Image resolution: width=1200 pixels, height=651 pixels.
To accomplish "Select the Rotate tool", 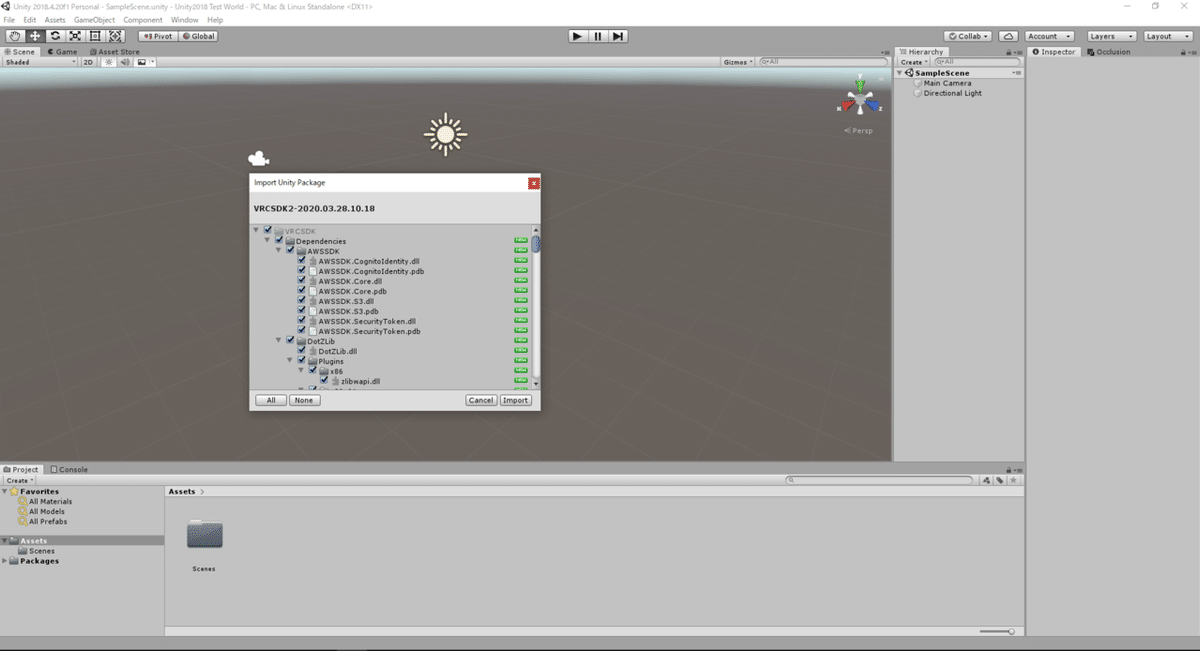I will pyautogui.click(x=55, y=36).
